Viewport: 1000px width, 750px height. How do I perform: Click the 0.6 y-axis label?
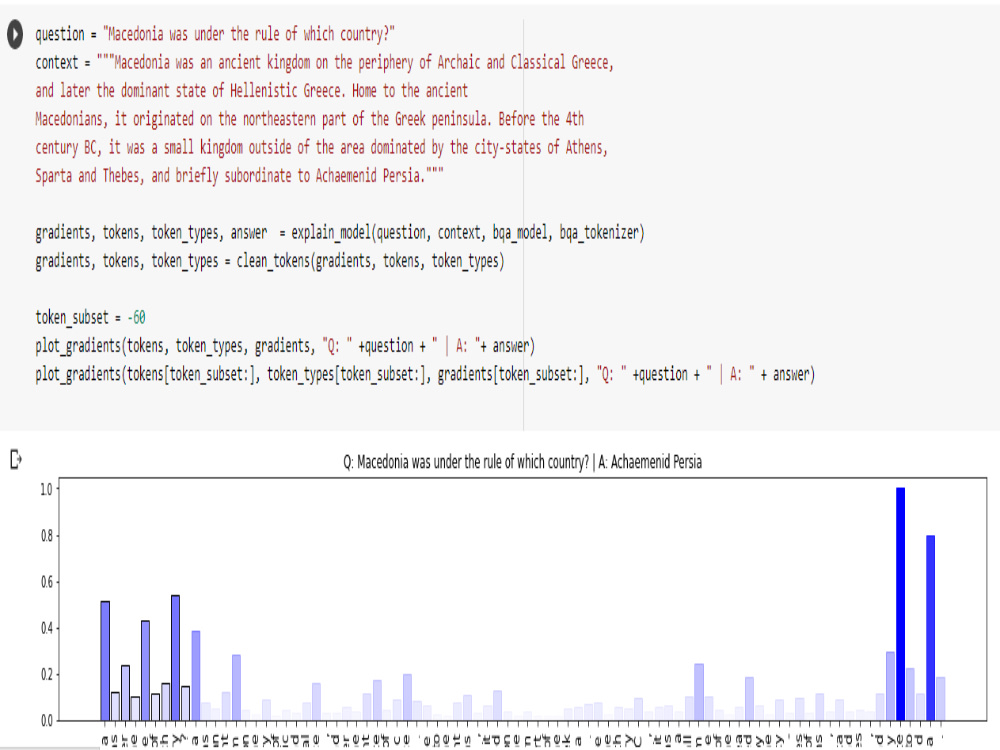click(47, 582)
